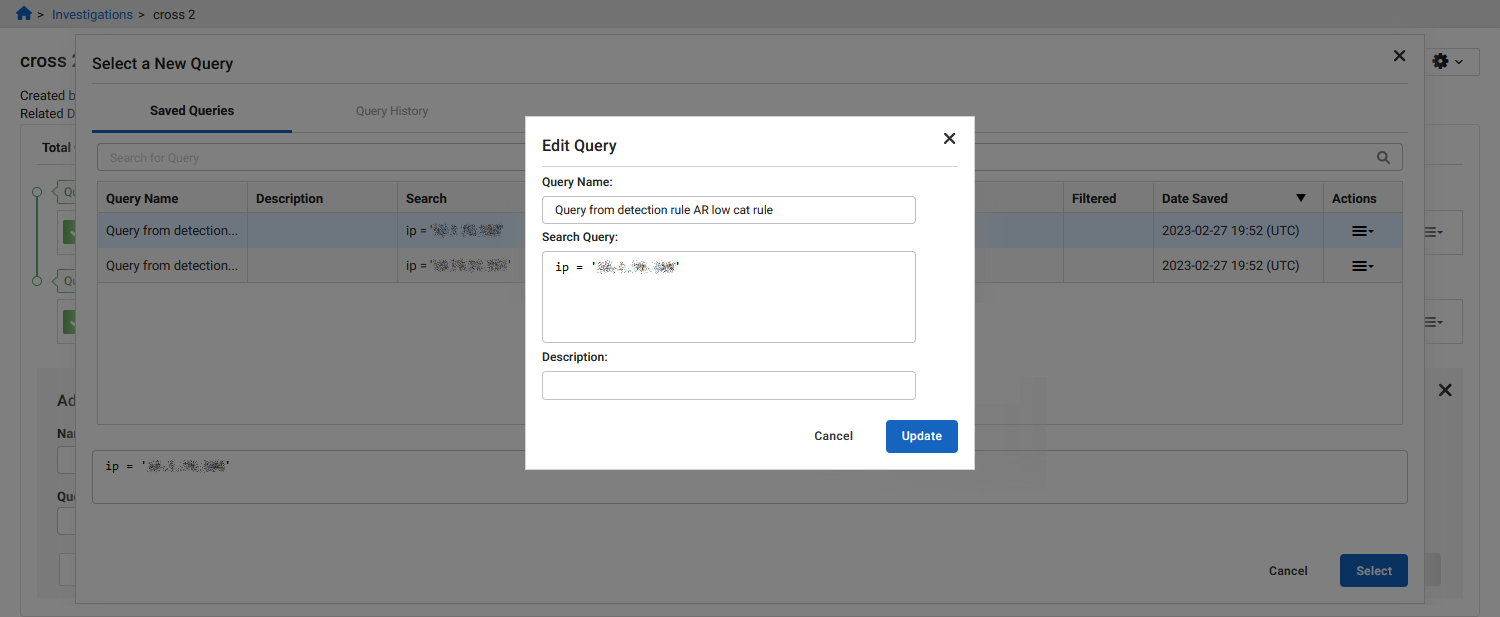Screen dimensions: 1500x617
Task: Click the Select button at the bottom
Action: [1373, 570]
